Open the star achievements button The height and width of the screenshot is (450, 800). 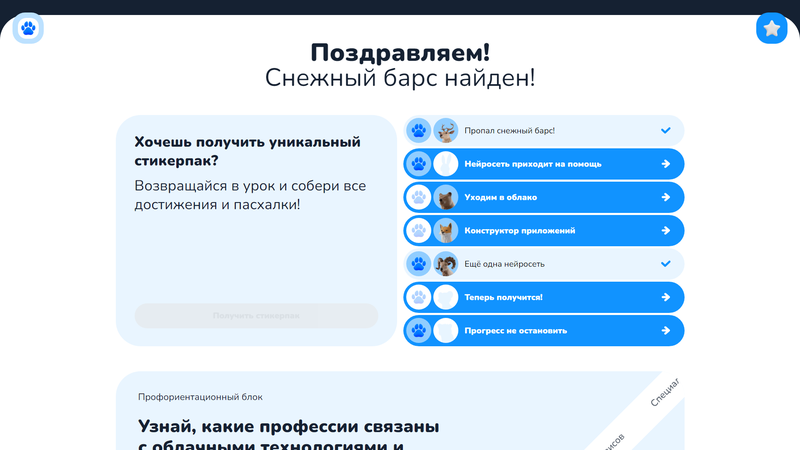tap(772, 29)
